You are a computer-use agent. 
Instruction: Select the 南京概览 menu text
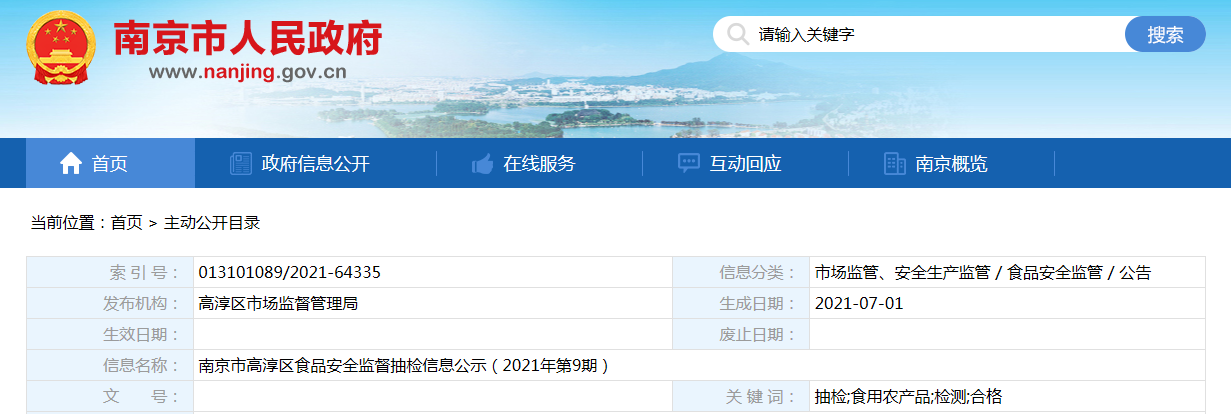point(951,164)
